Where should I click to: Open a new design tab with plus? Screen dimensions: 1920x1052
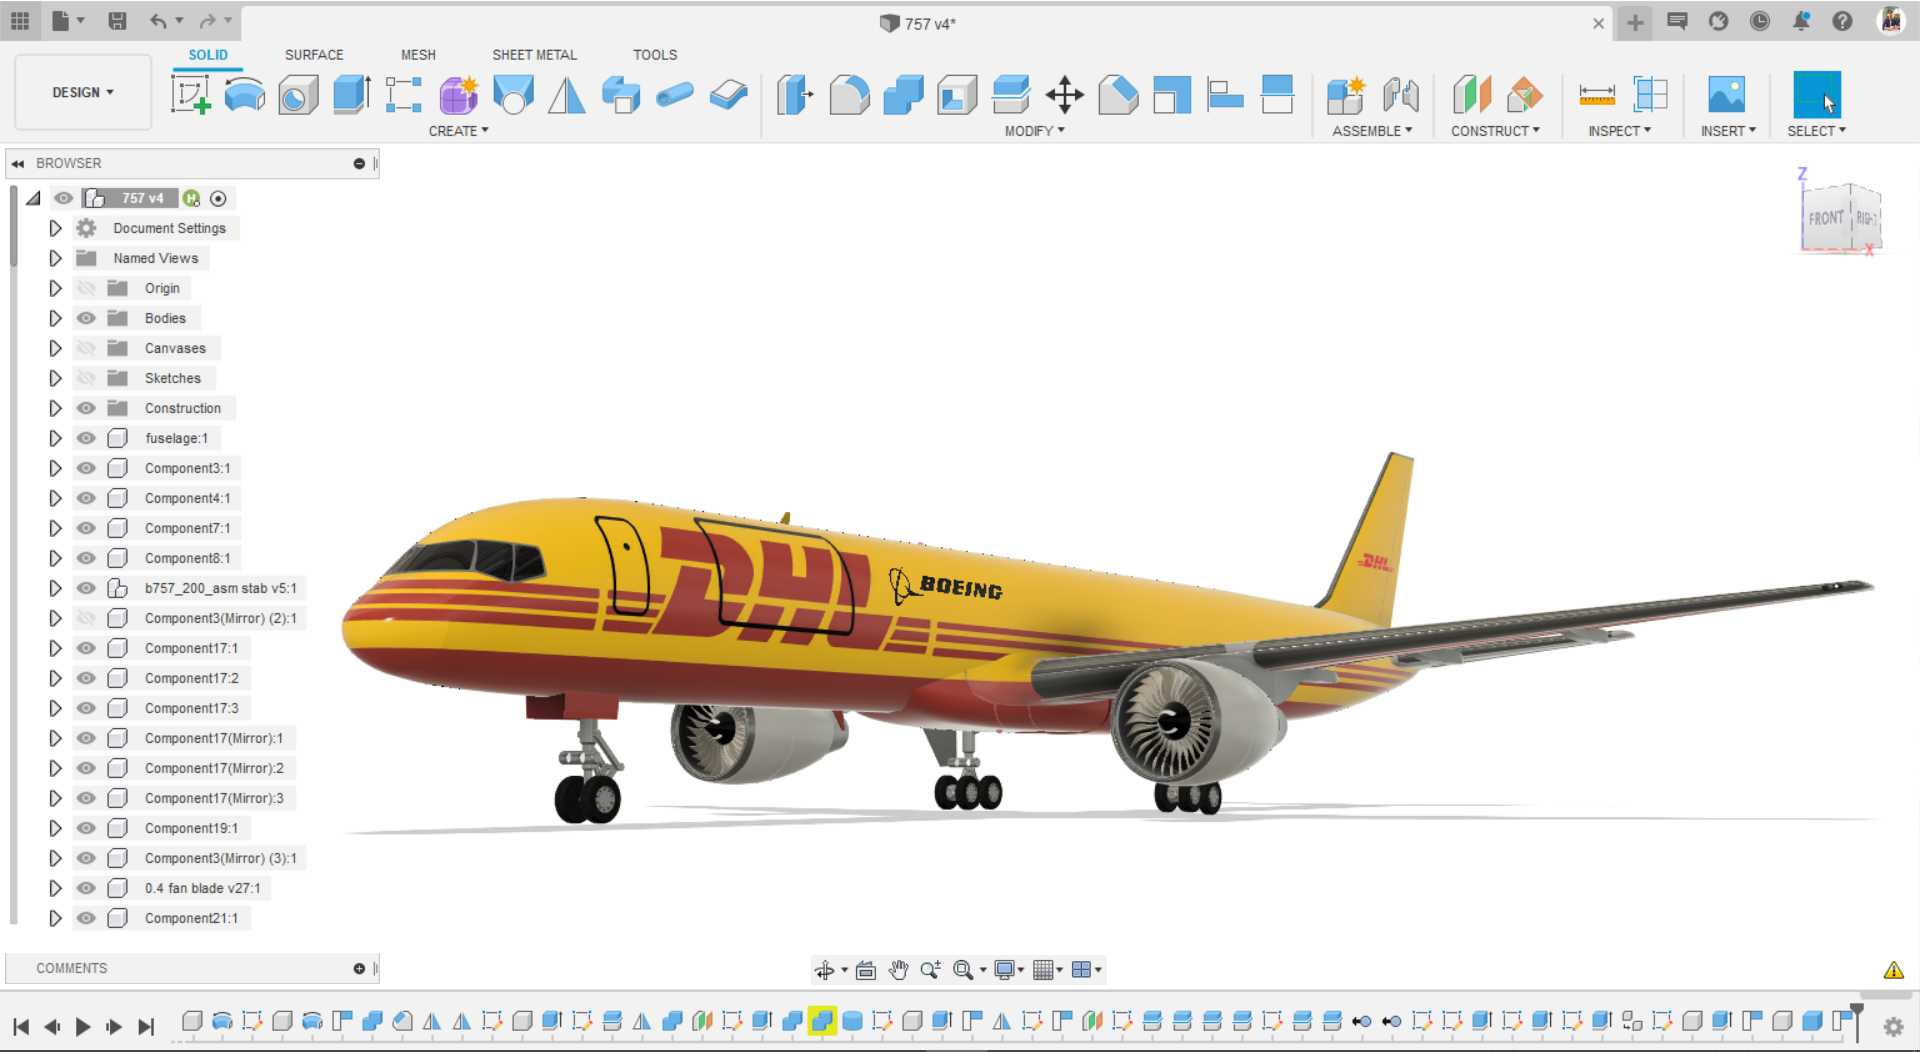[1635, 22]
